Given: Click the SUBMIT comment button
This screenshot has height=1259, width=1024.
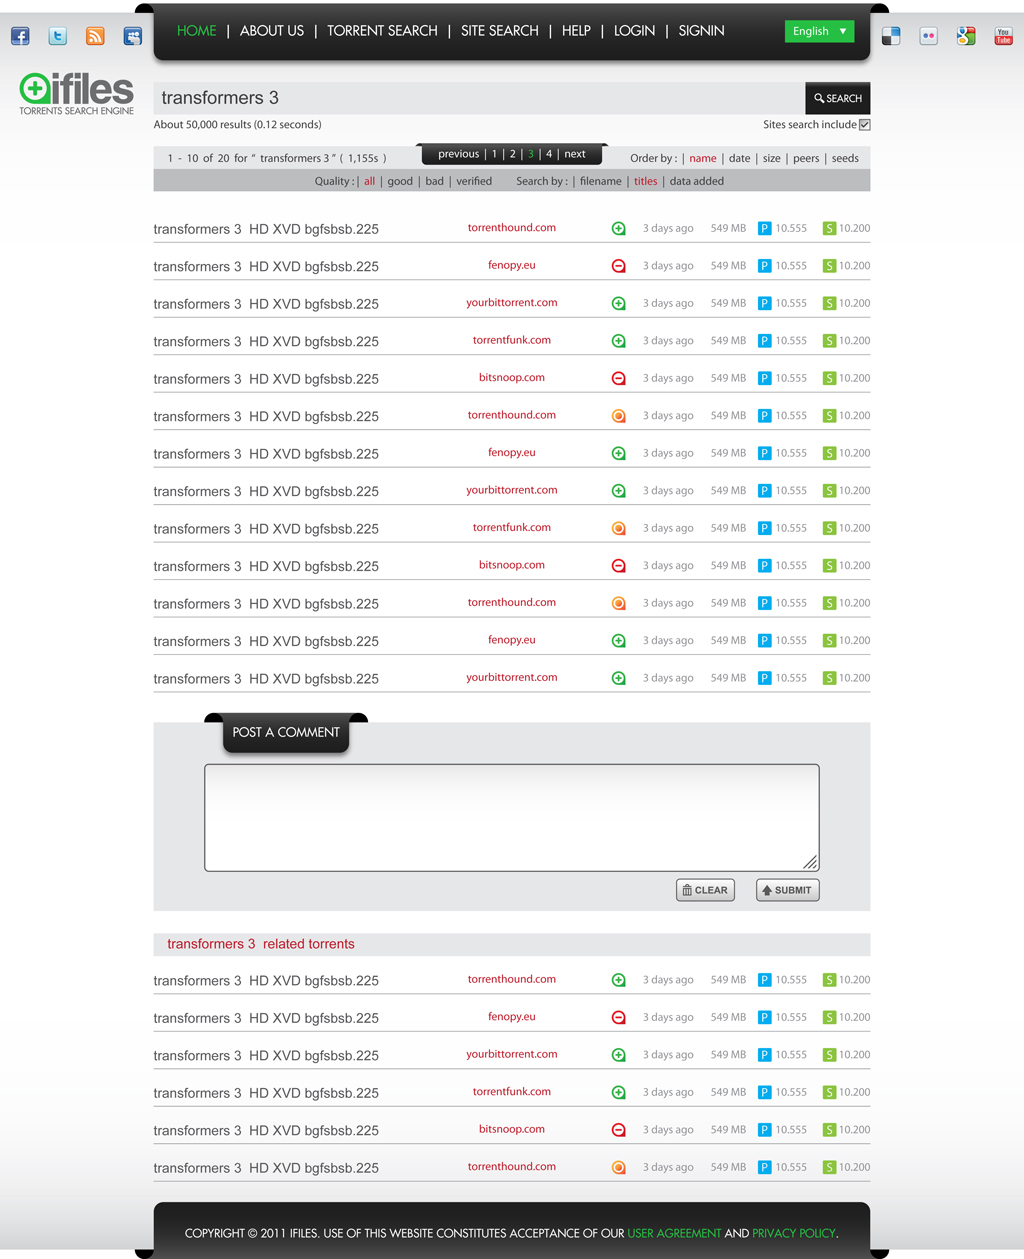Looking at the screenshot, I should pyautogui.click(x=787, y=890).
